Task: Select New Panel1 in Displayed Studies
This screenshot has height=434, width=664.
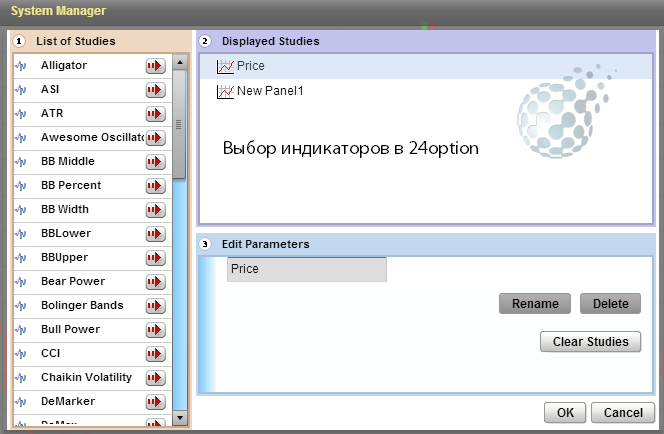Action: tap(426, 91)
